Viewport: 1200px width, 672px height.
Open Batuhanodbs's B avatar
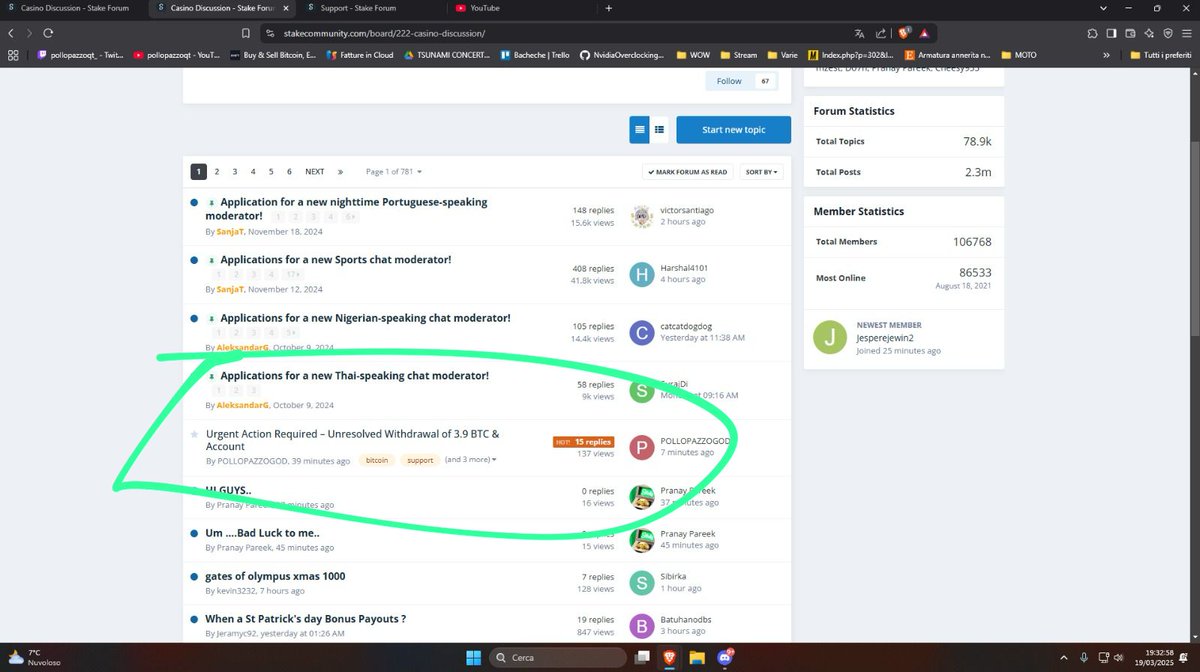[642, 626]
